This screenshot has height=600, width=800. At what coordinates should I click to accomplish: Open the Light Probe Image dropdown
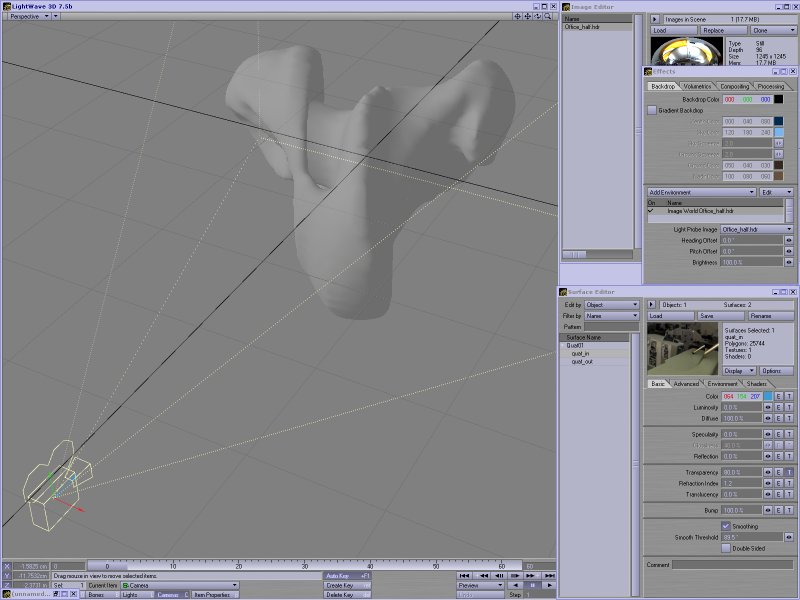pos(756,229)
